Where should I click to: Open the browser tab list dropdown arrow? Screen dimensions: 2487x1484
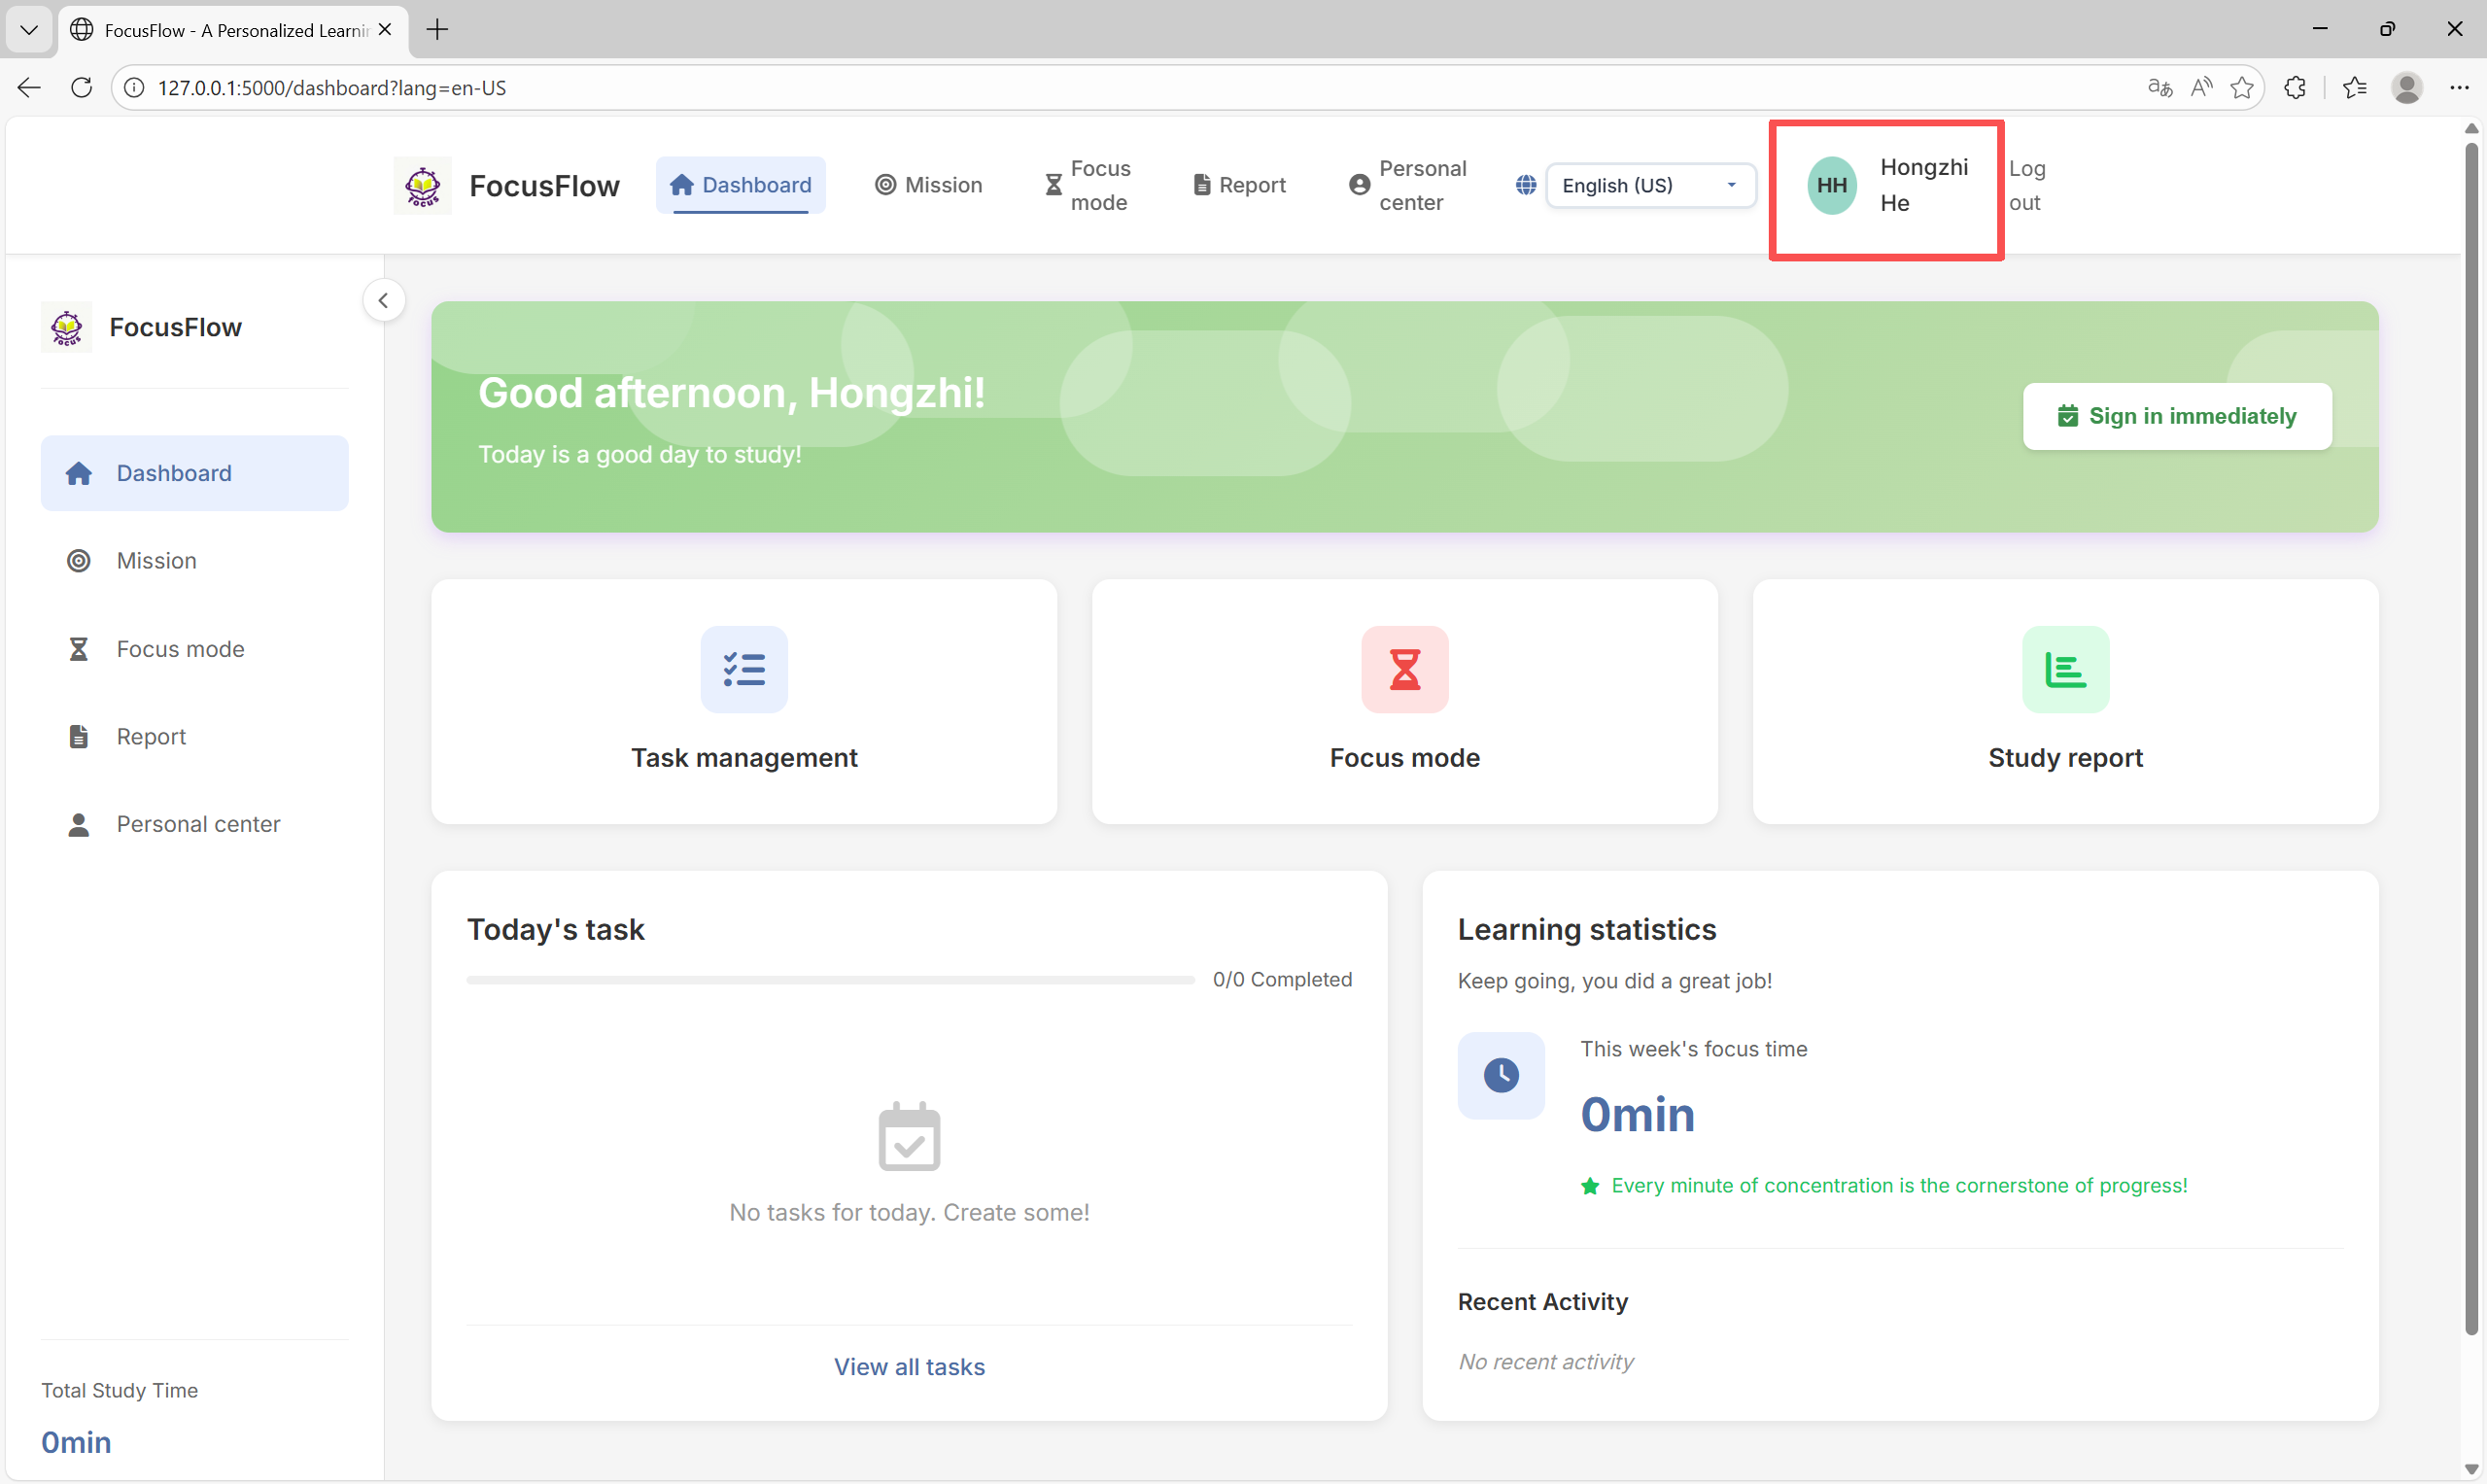point(29,29)
